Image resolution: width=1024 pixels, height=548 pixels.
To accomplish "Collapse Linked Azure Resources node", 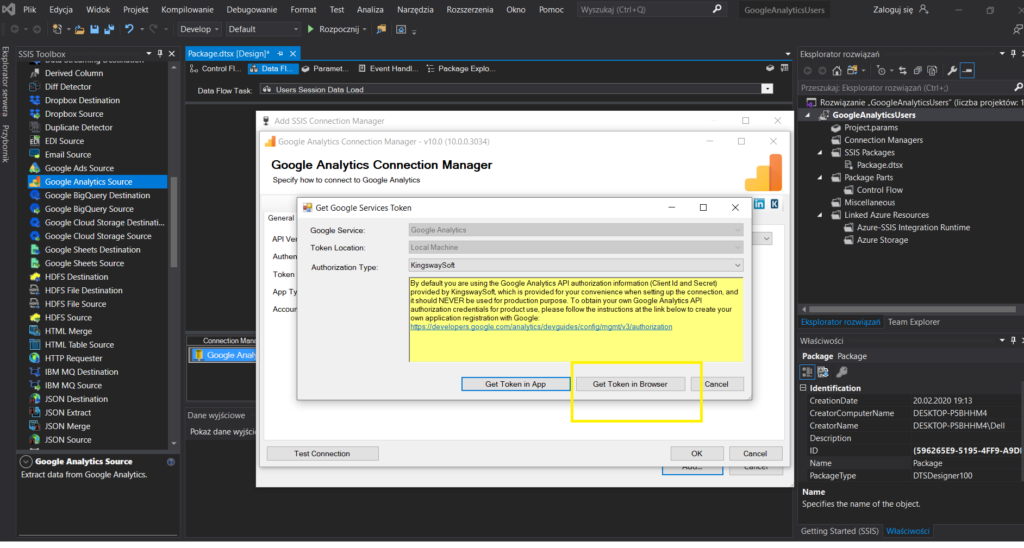I will pos(821,215).
